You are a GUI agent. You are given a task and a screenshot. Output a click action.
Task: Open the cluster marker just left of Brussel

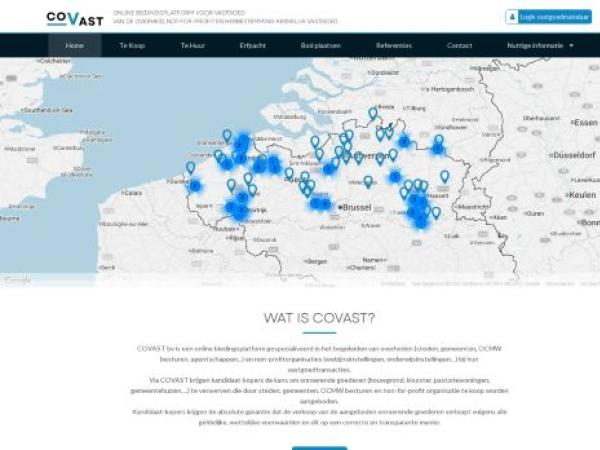tap(325, 204)
